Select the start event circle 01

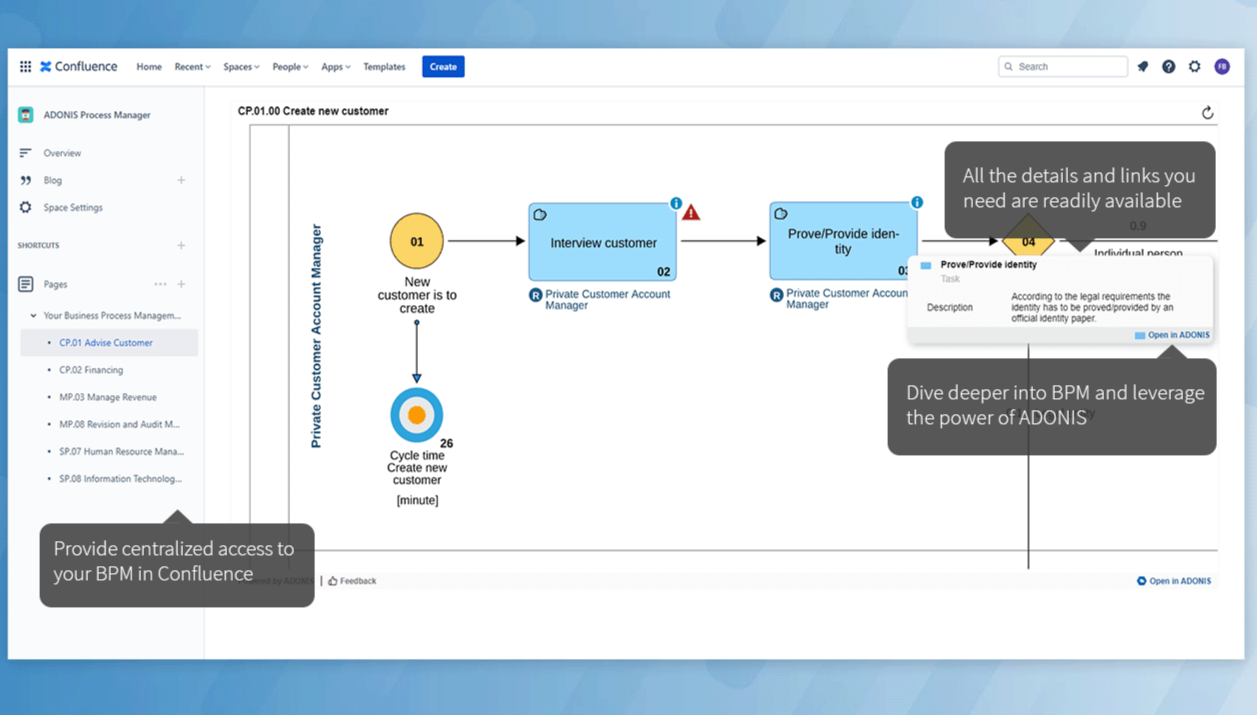(x=417, y=241)
